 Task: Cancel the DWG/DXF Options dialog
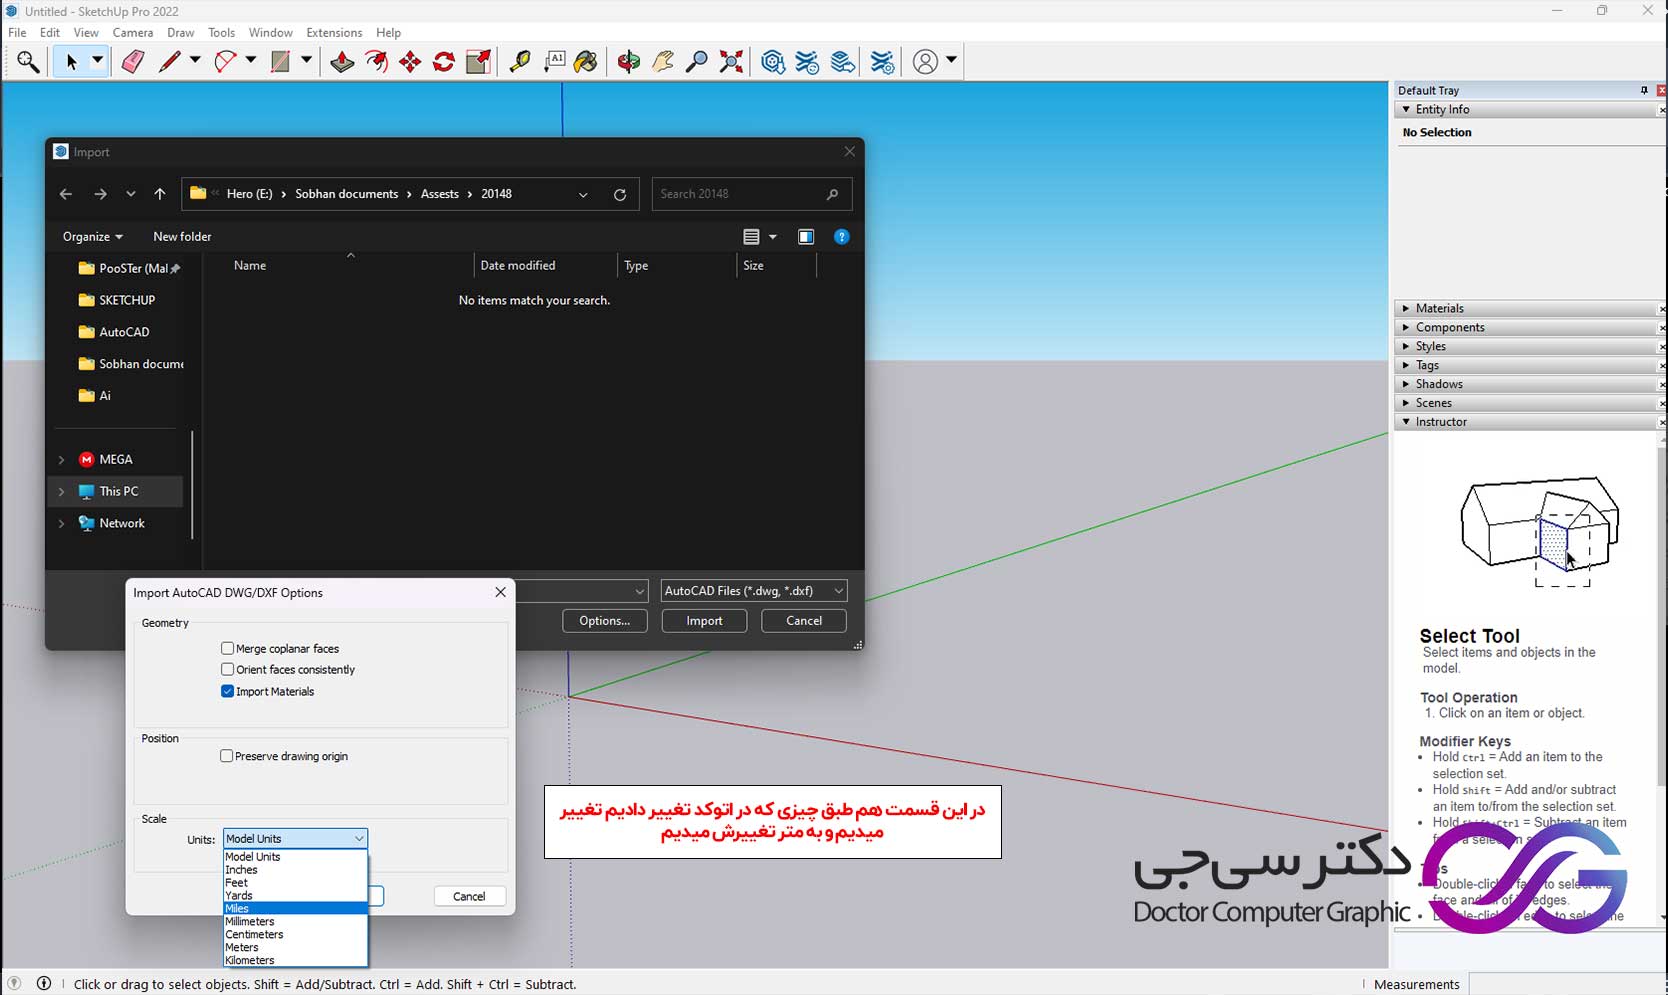click(x=469, y=896)
